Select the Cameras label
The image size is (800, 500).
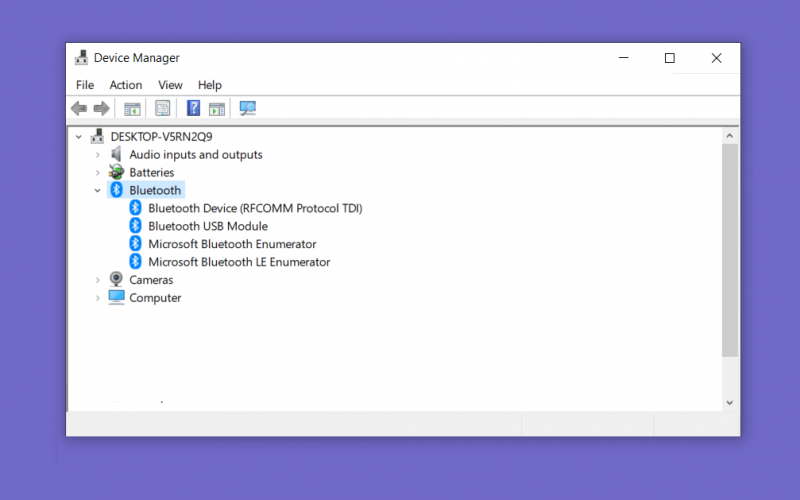[151, 280]
